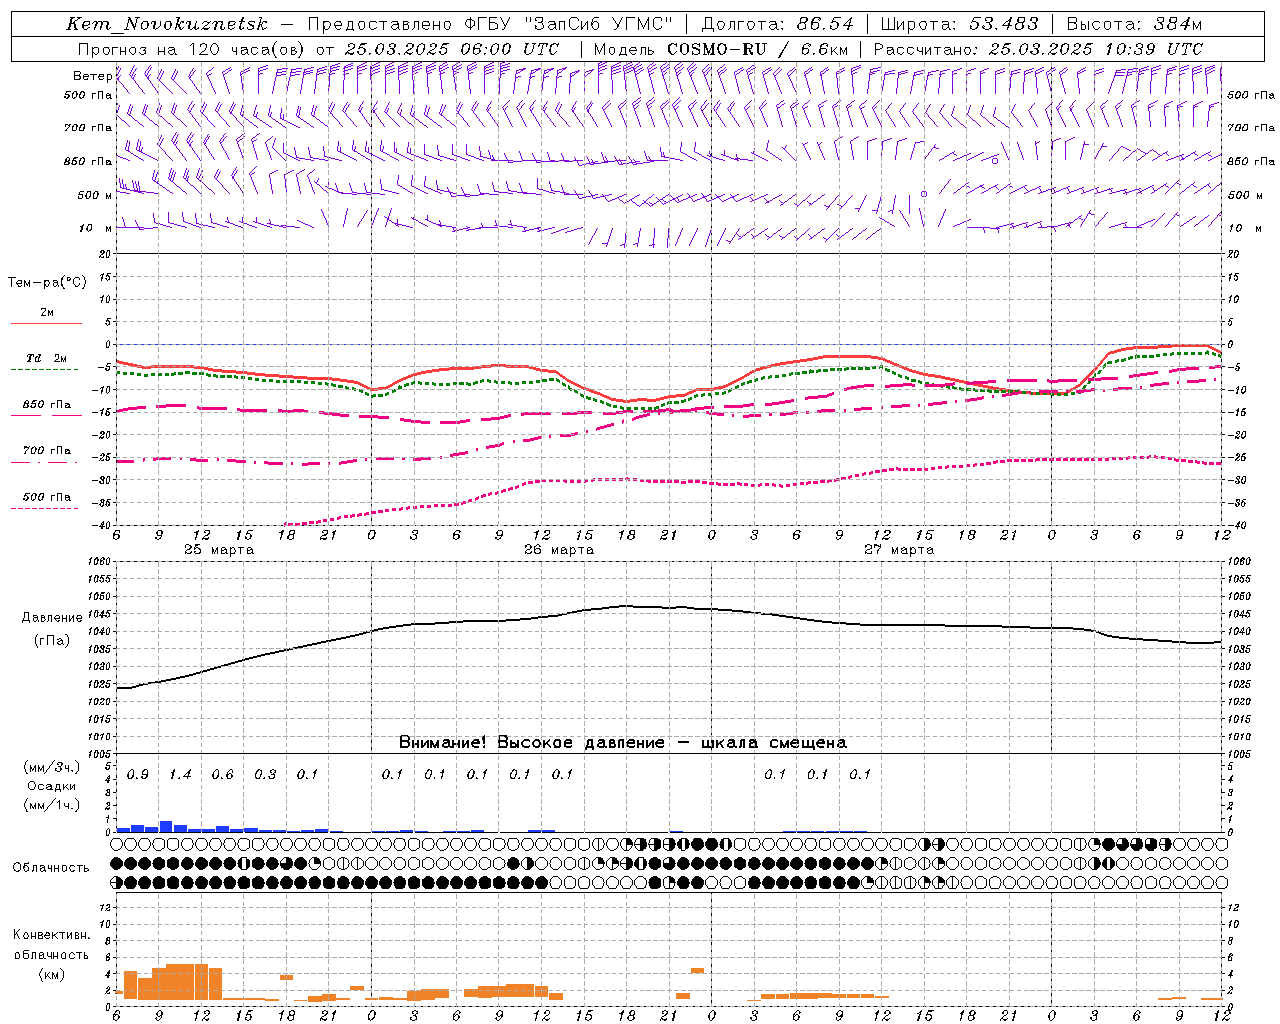
Task: Click the Kem_Novokuznetsk station title
Action: (167, 24)
